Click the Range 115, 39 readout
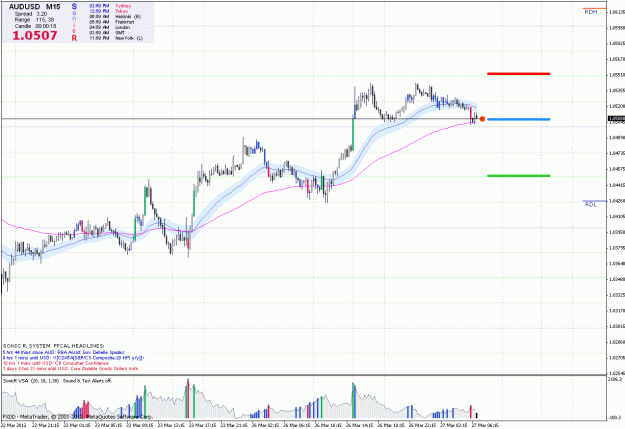625x429 pixels. click(x=34, y=20)
